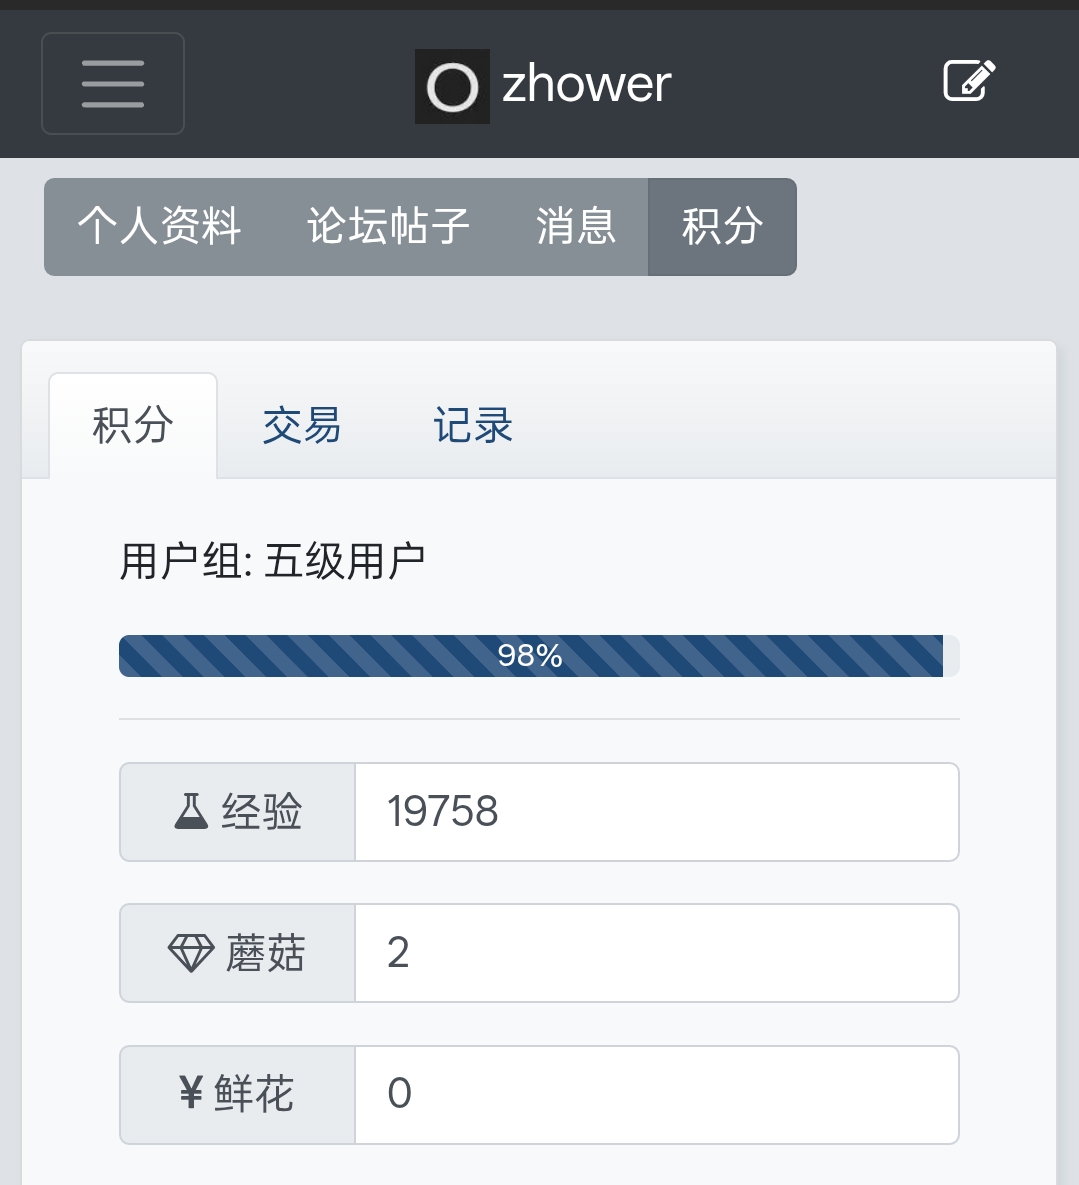The width and height of the screenshot is (1079, 1185).
Task: Click the diamond icon beside 蘑菇
Action: pos(190,953)
